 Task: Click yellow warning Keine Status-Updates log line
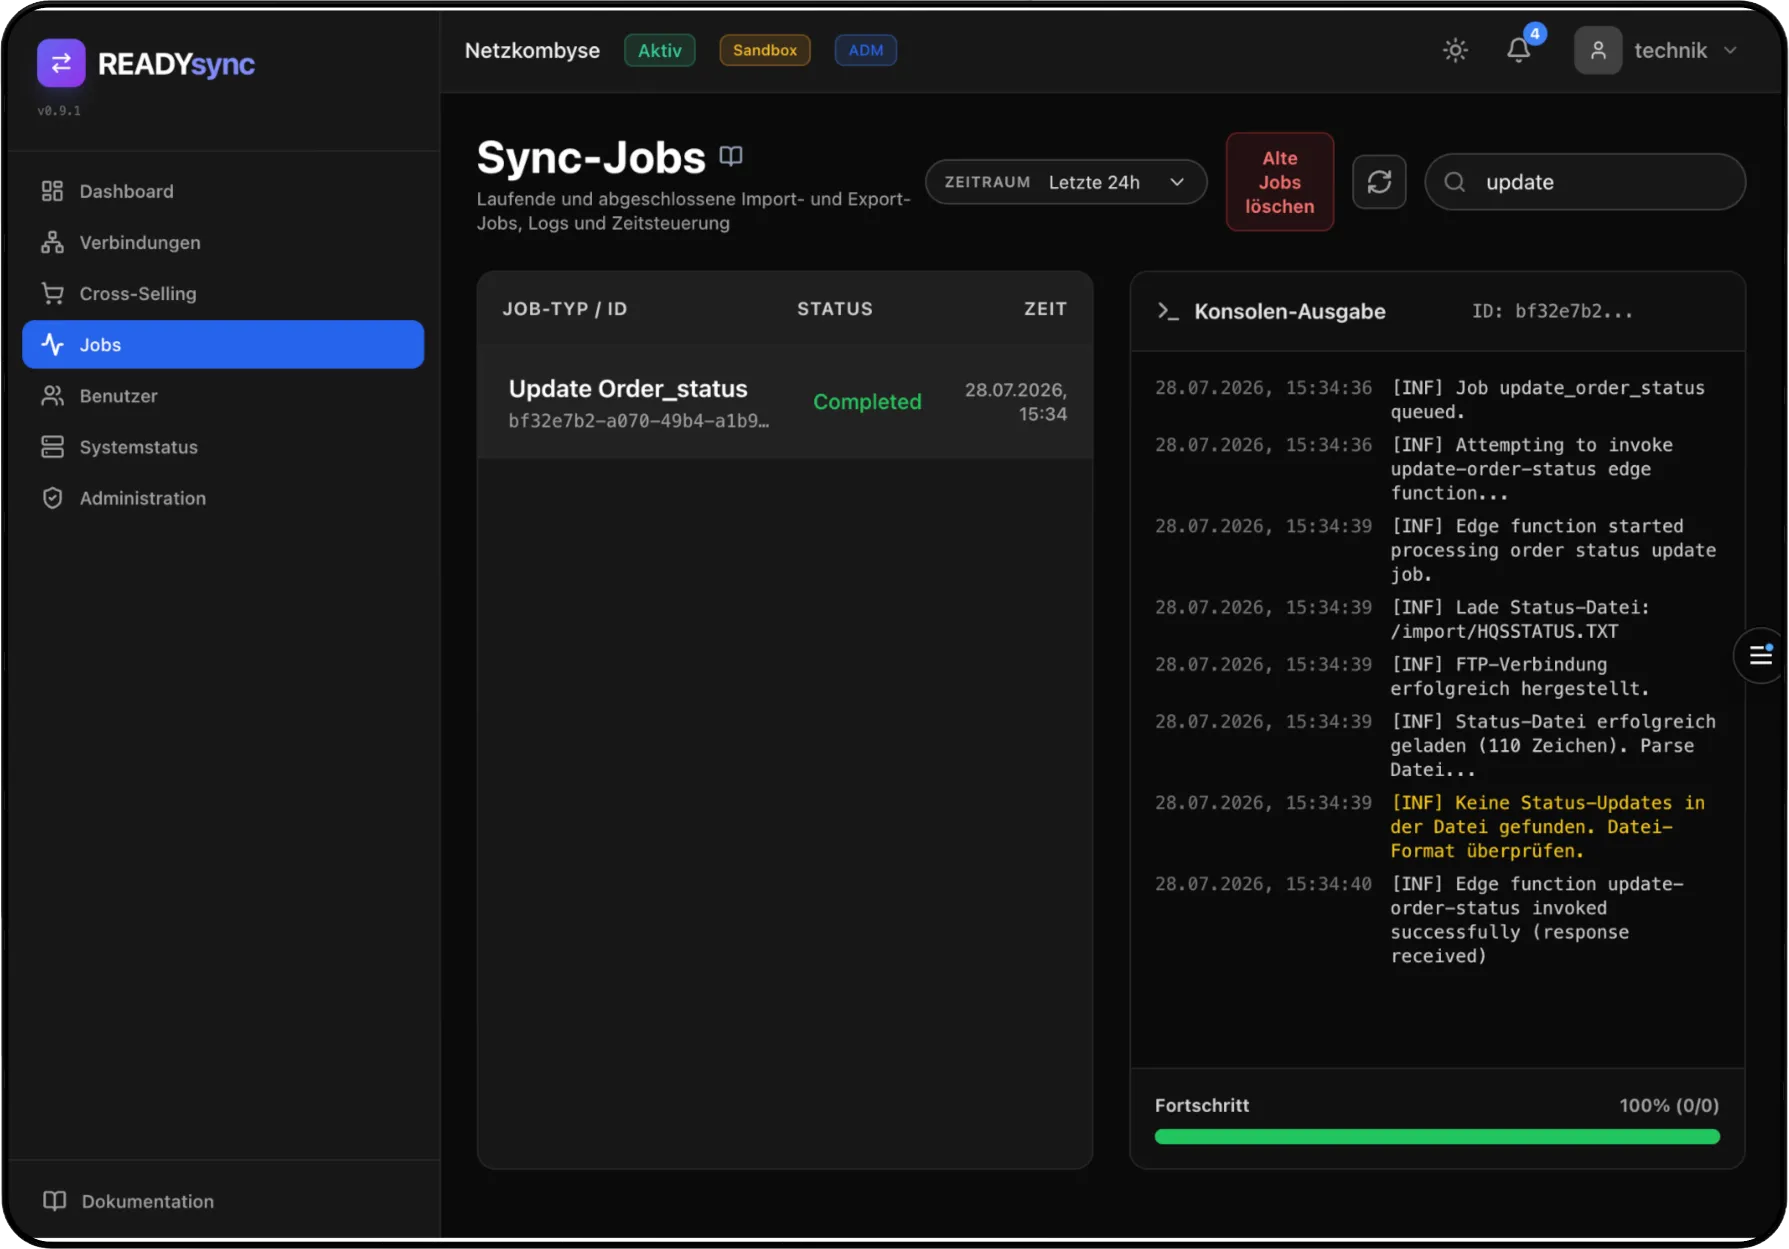tap(1548, 827)
